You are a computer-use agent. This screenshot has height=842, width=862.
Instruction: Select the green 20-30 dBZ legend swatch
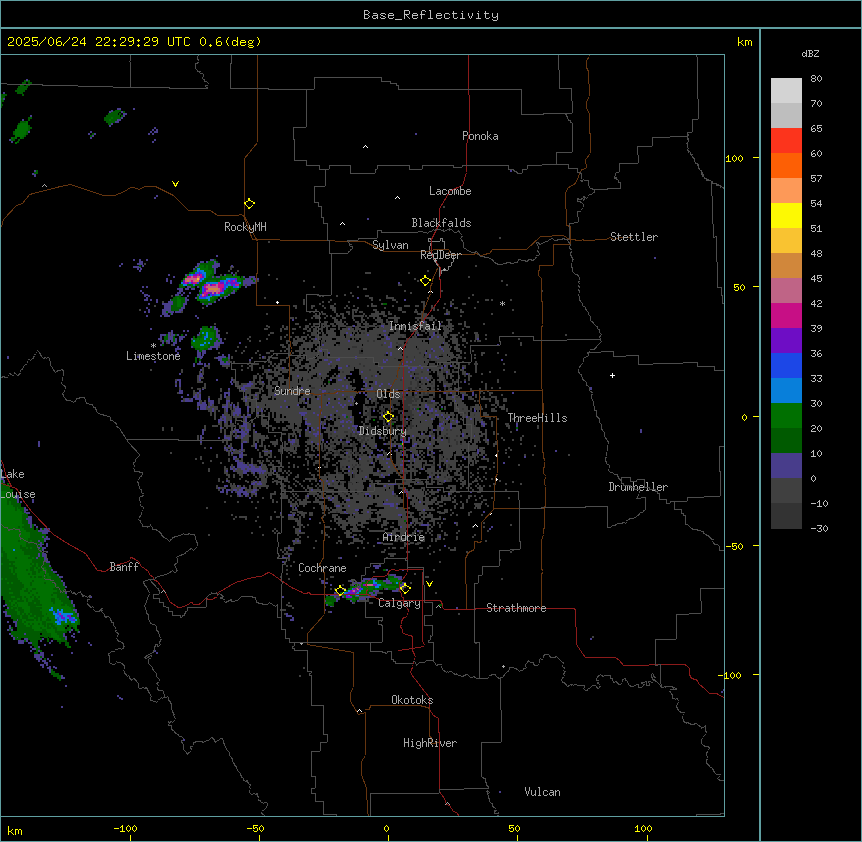tap(786, 416)
